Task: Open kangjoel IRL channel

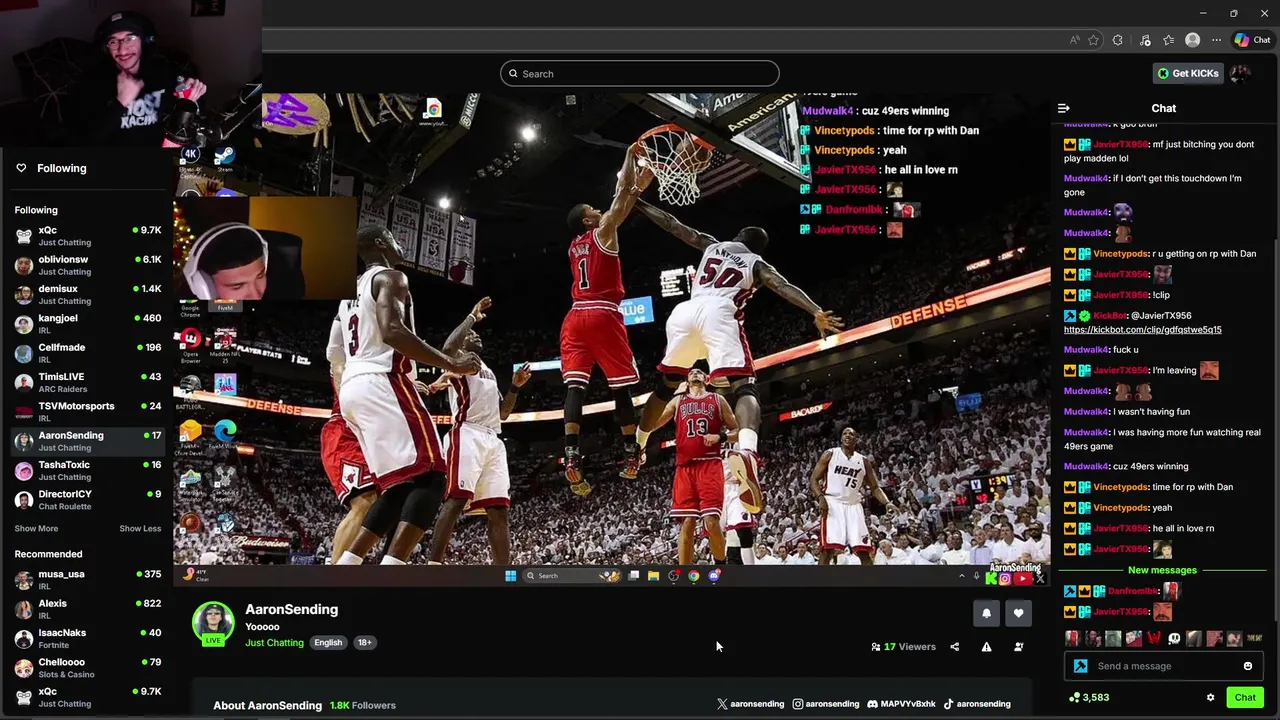Action: (87, 324)
